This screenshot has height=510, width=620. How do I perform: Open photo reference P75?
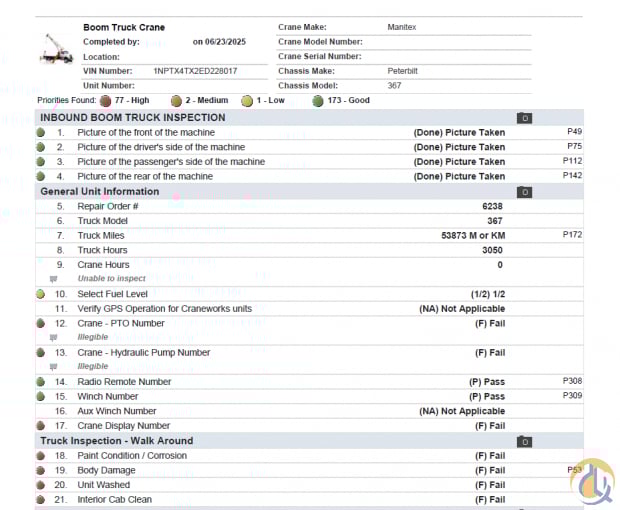574,146
